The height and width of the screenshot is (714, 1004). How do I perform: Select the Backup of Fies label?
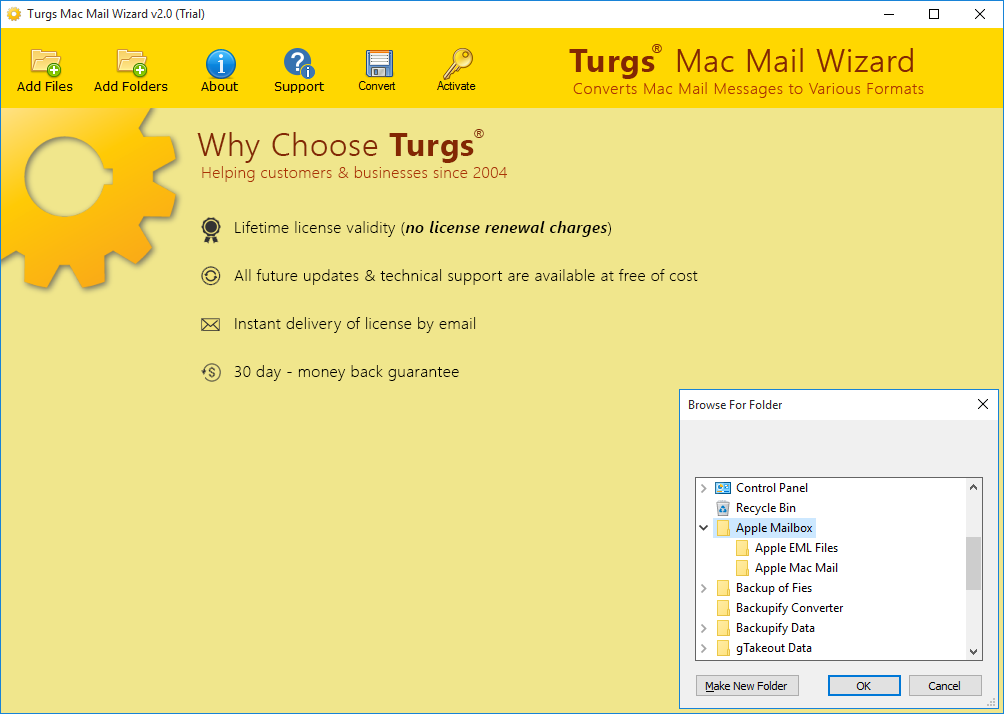click(x=773, y=588)
